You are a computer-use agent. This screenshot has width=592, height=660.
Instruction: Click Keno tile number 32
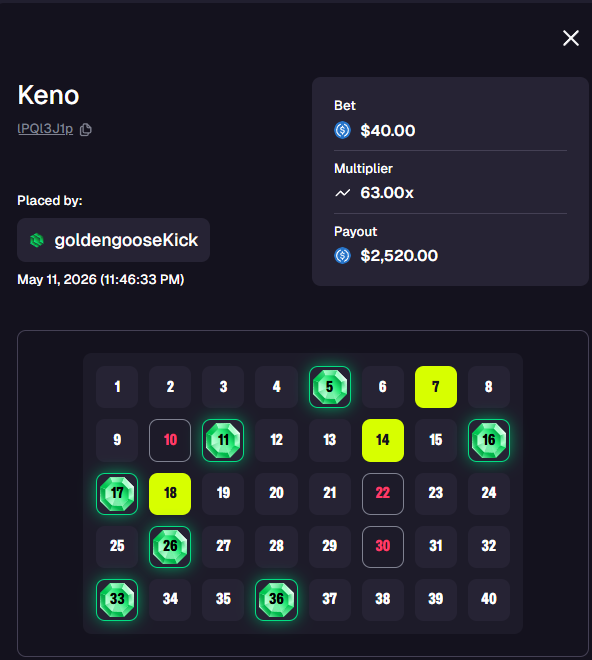pyautogui.click(x=489, y=546)
